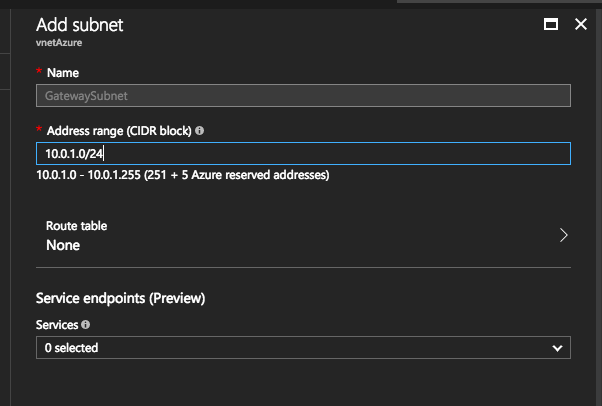The height and width of the screenshot is (406, 602).
Task: Click the Add subnet title heading
Action: 79,25
